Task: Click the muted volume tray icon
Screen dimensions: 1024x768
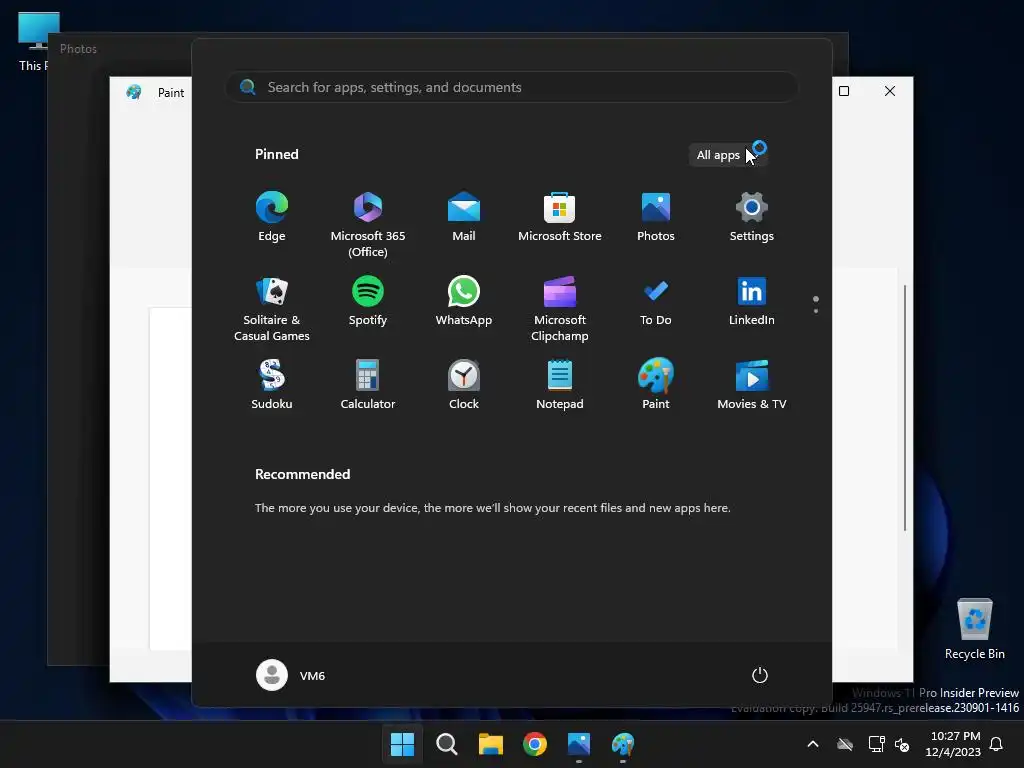Action: coord(902,744)
